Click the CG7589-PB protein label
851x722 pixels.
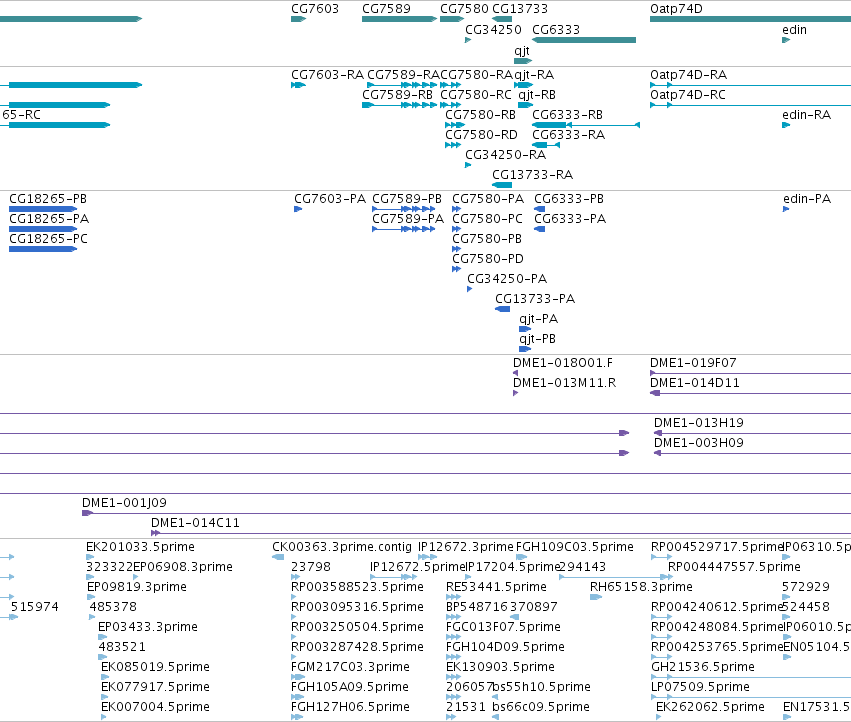(x=407, y=199)
